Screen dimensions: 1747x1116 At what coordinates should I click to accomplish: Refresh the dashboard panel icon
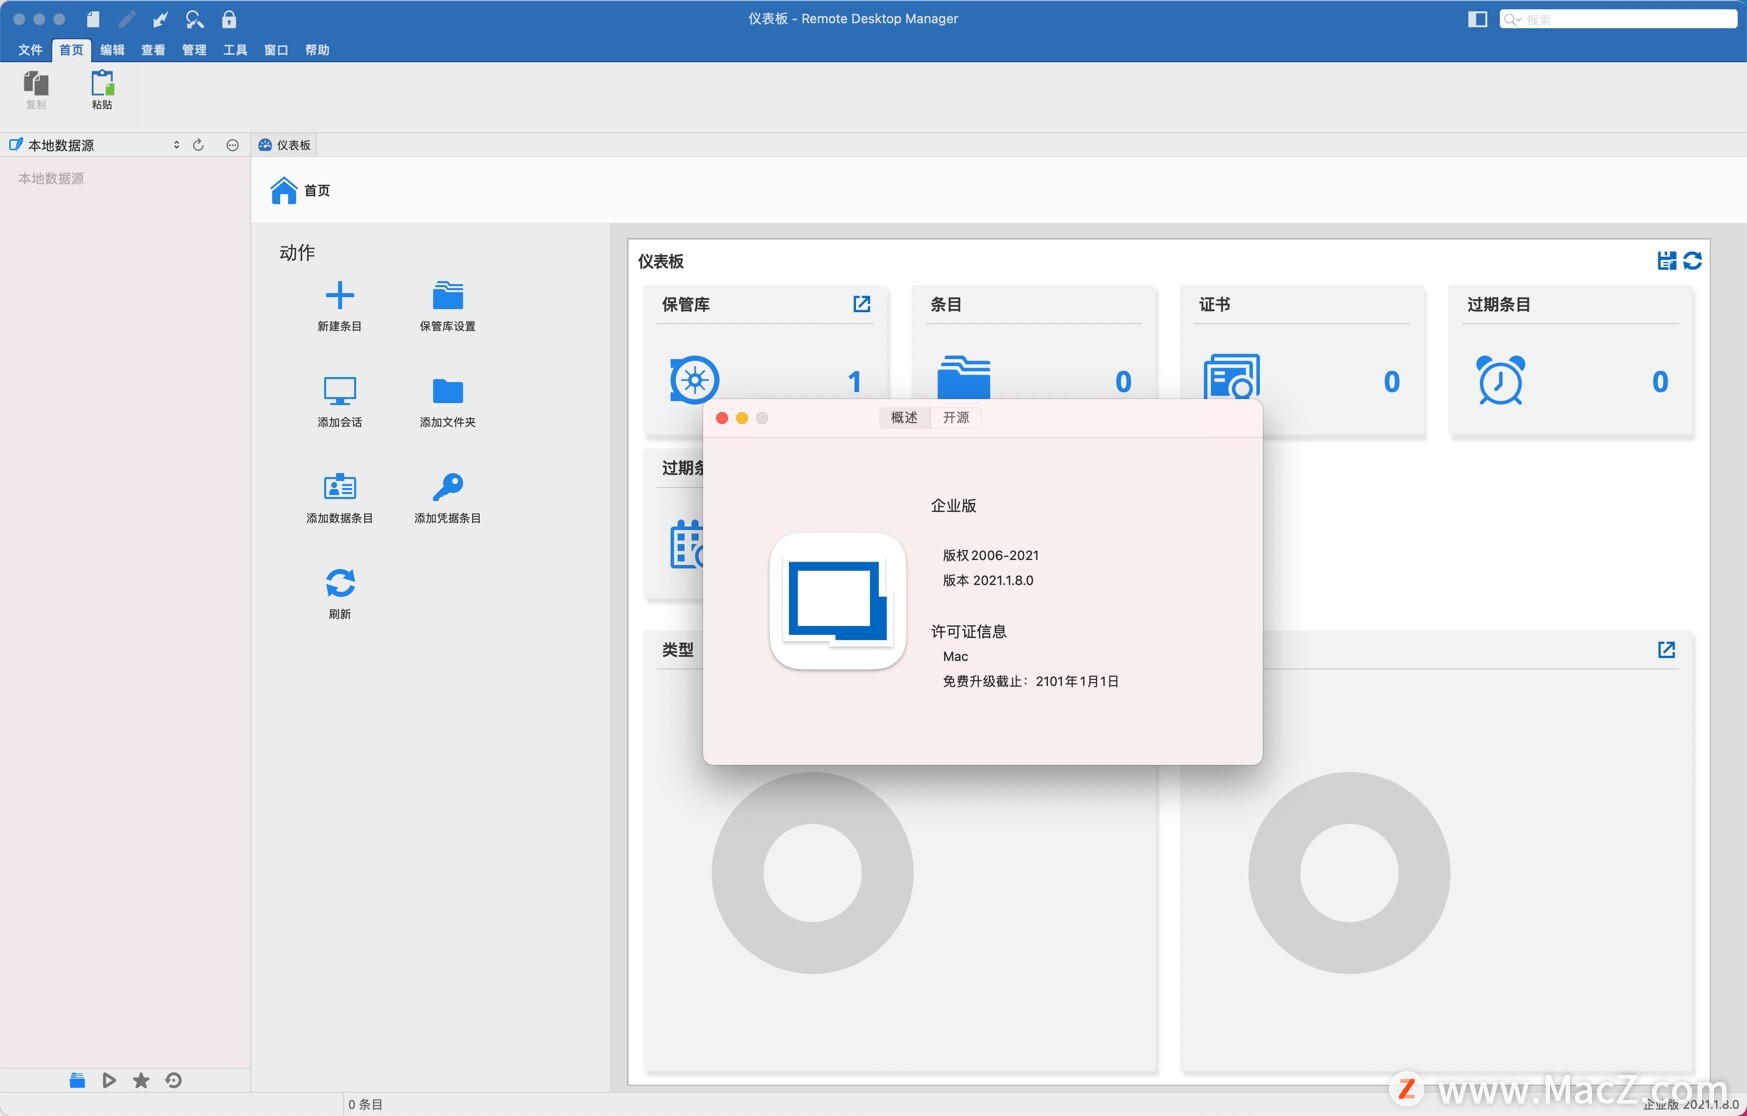[x=1692, y=261]
